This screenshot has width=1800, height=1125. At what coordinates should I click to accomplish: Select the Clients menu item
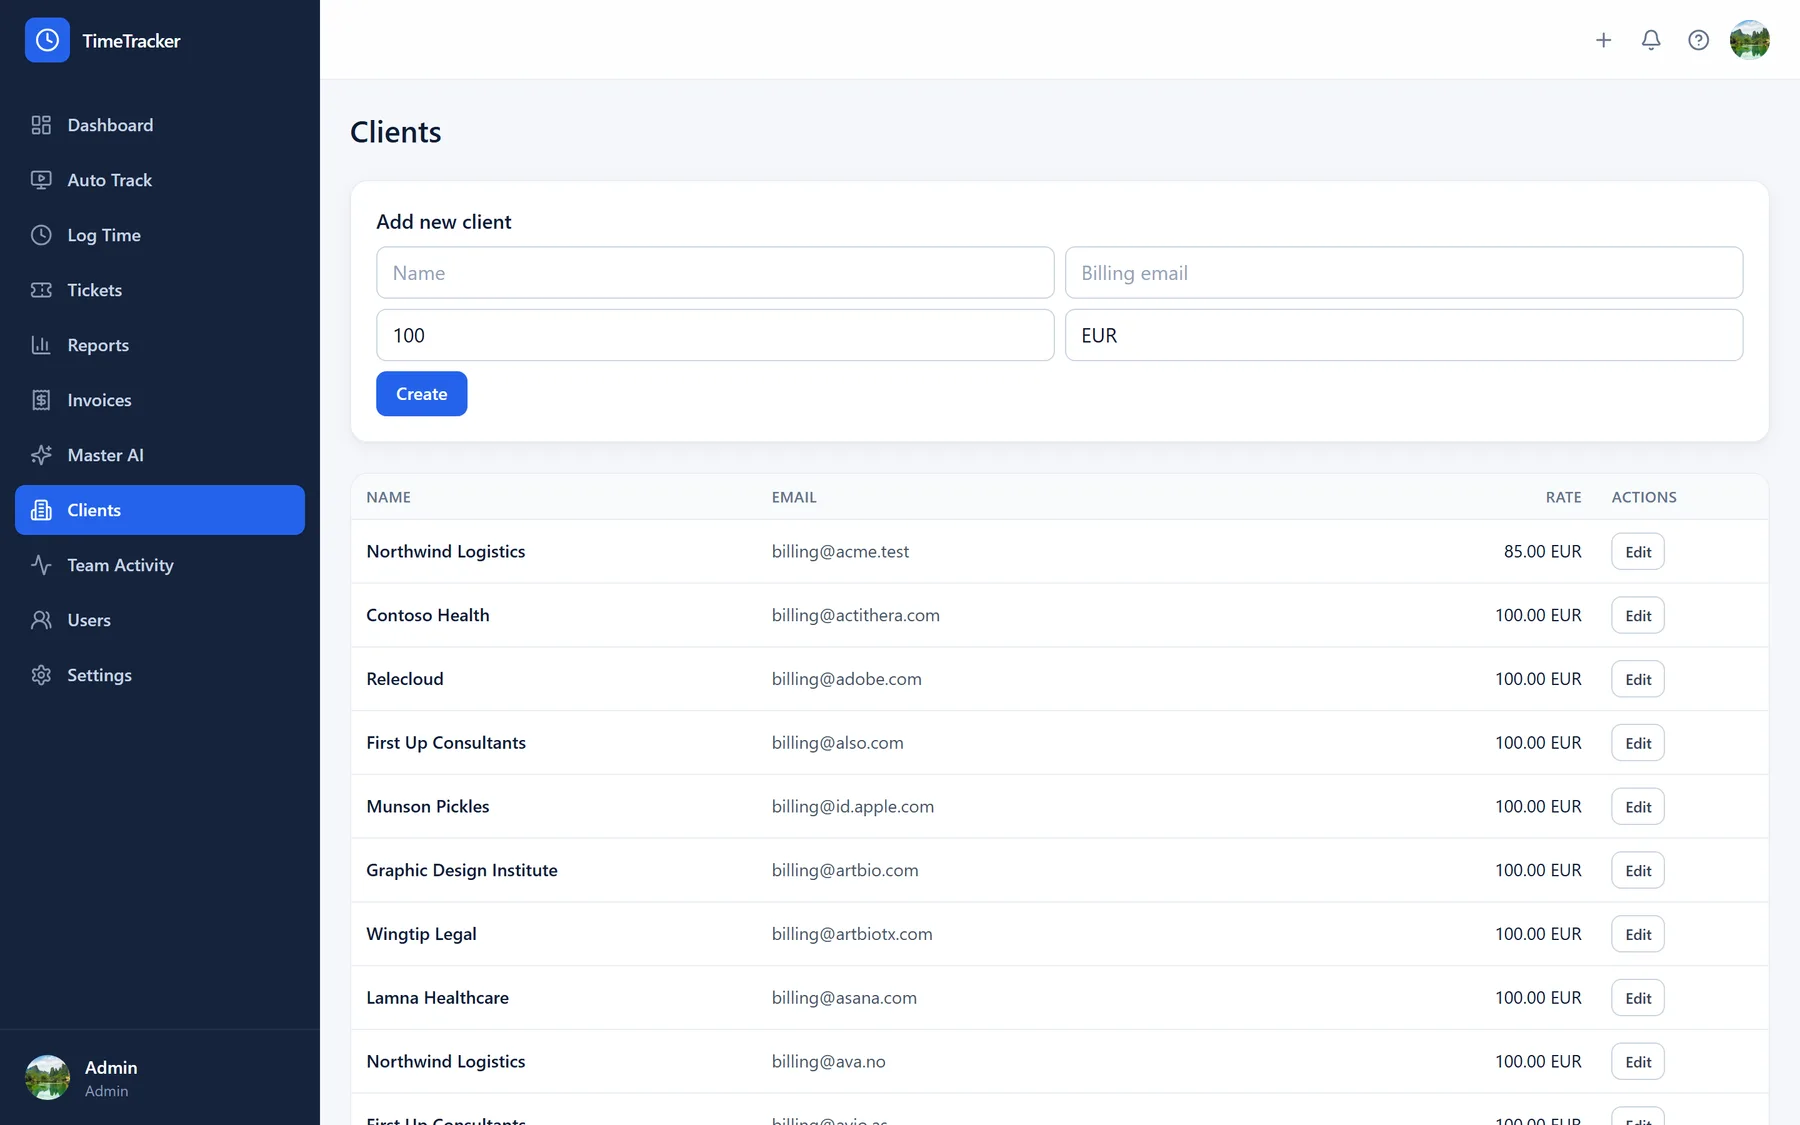160,510
